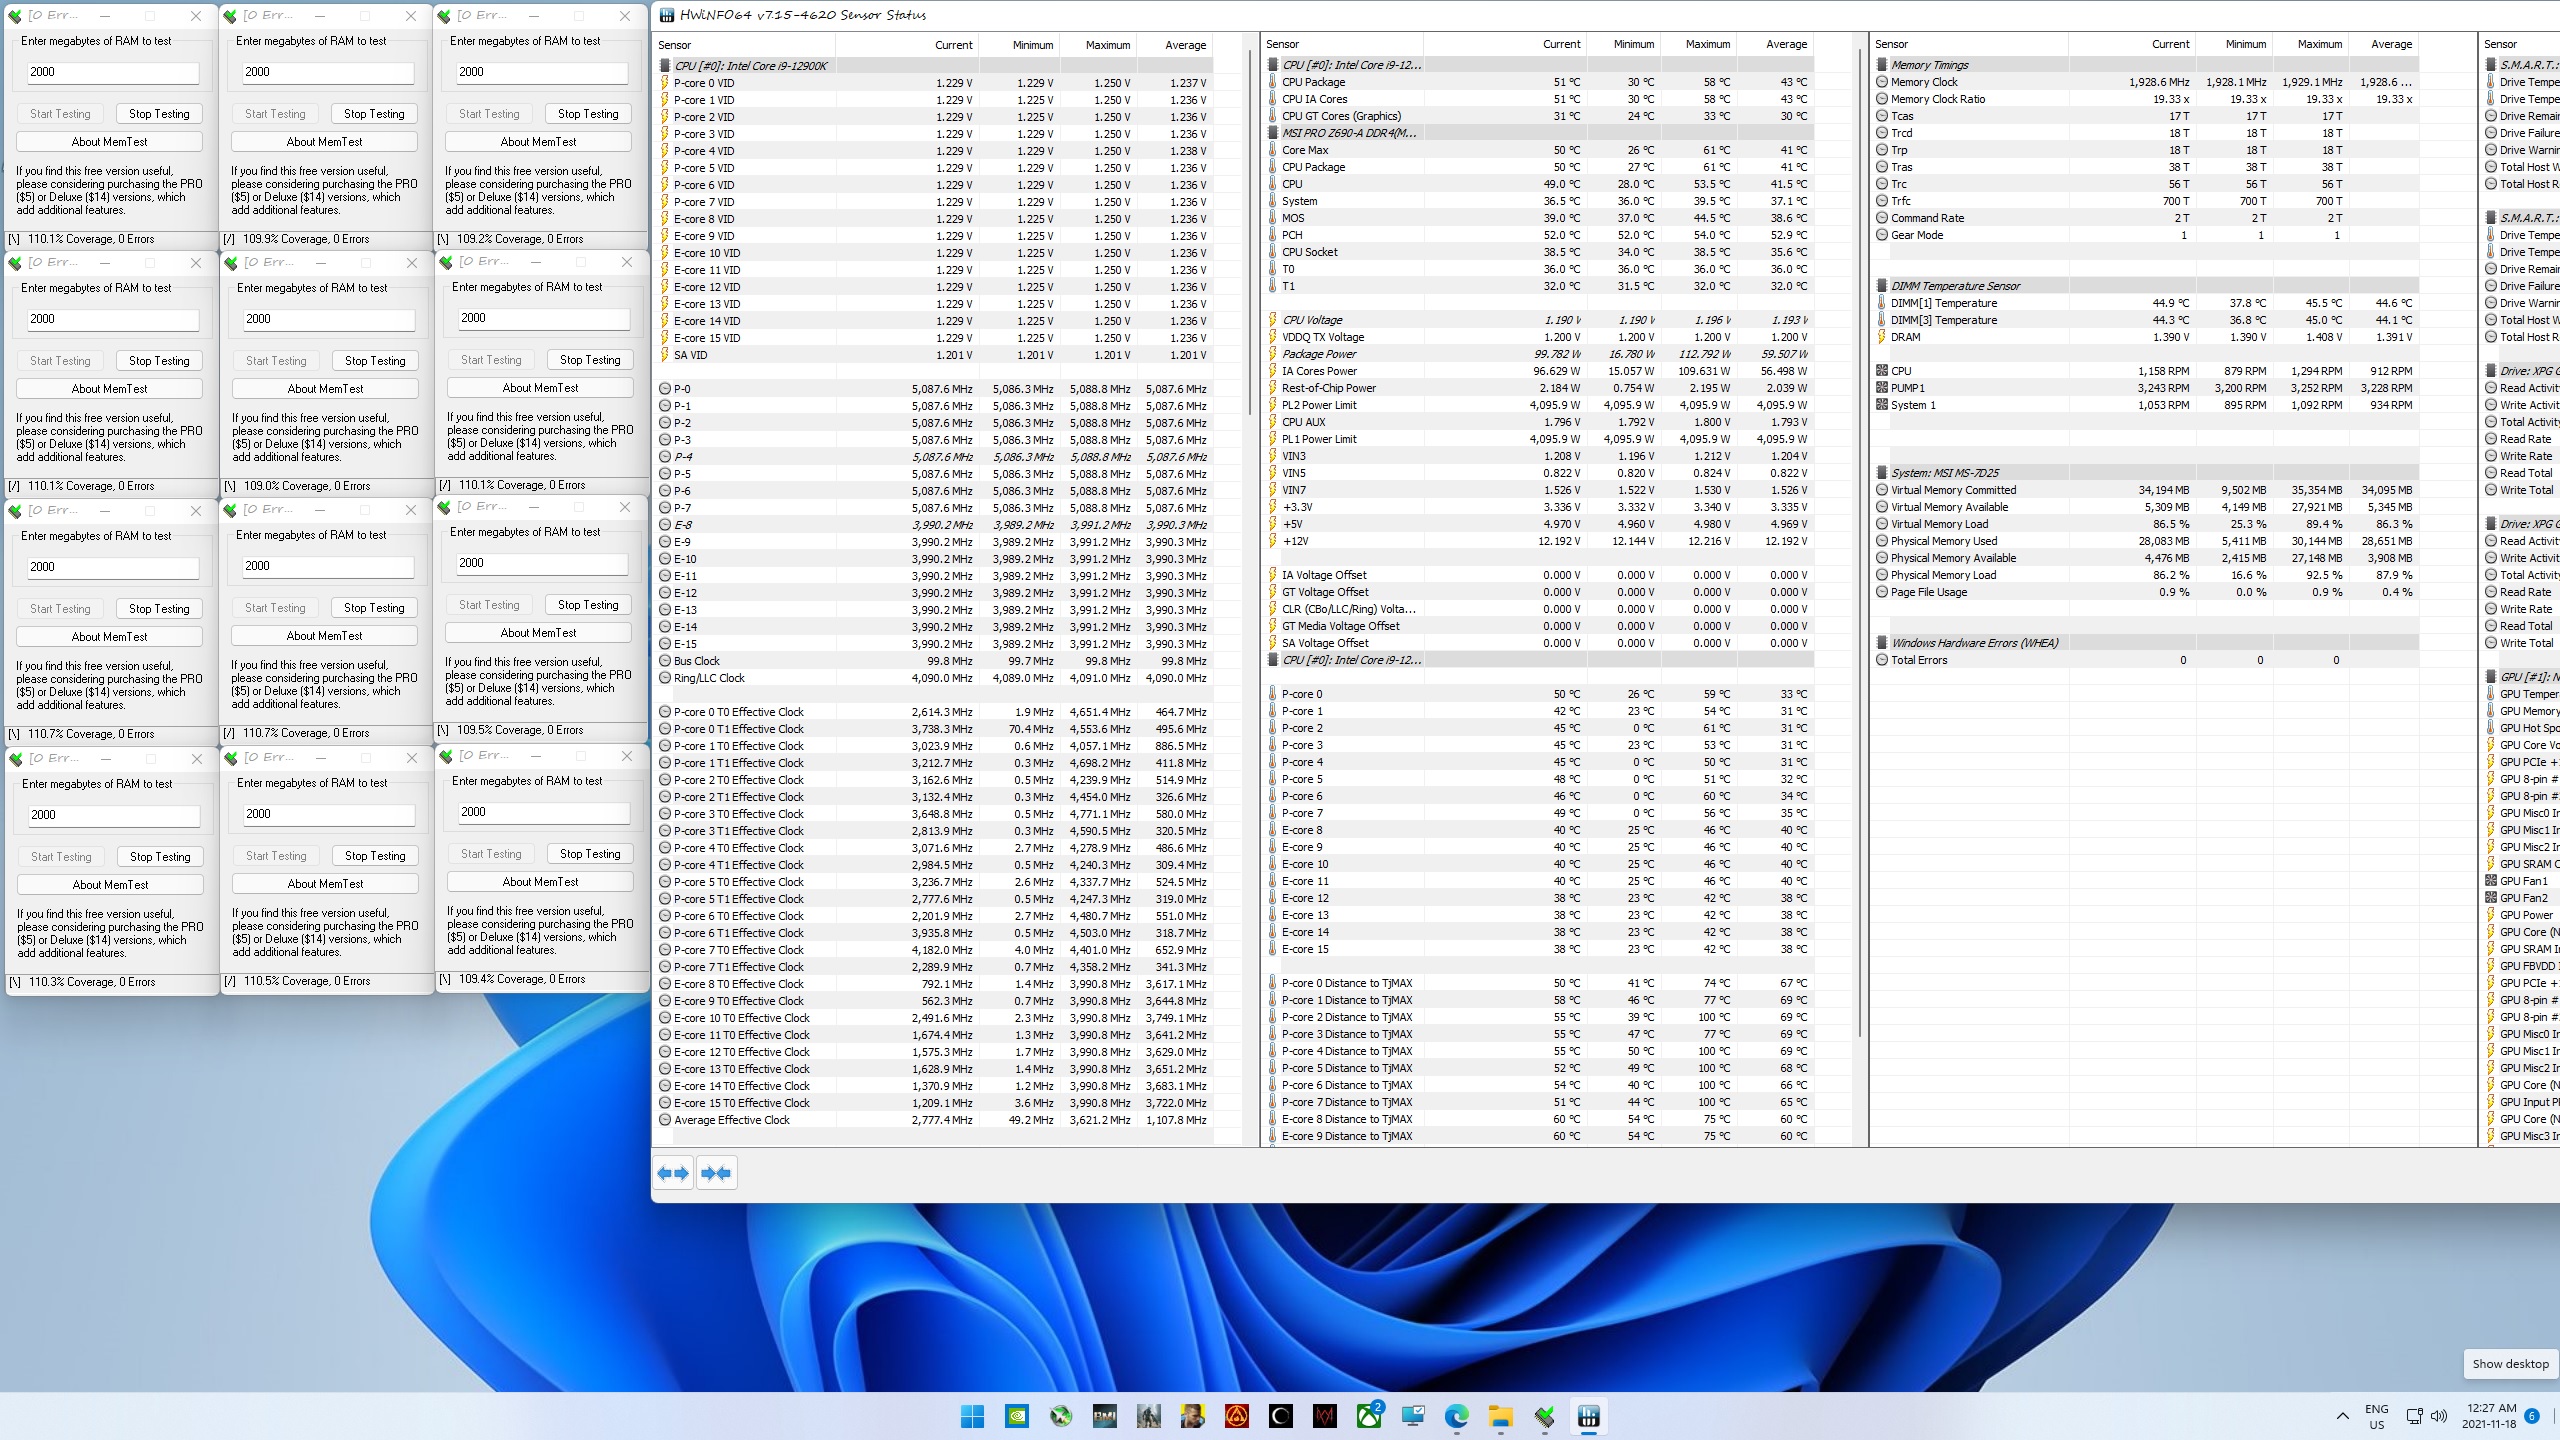Open the ENG US language switcher
Image resolution: width=2560 pixels, height=1440 pixels.
(x=2377, y=1416)
